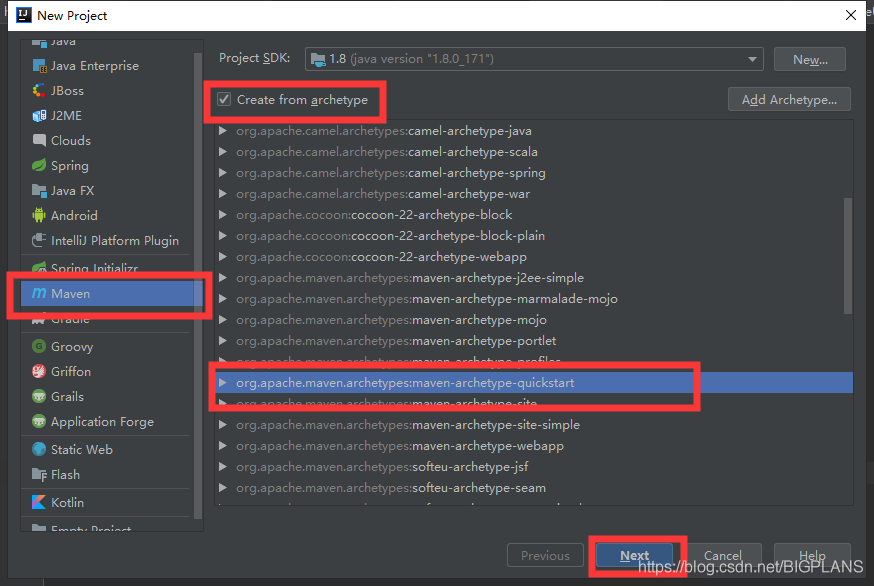874x586 pixels.
Task: Click the JBoss project type icon
Action: point(39,90)
